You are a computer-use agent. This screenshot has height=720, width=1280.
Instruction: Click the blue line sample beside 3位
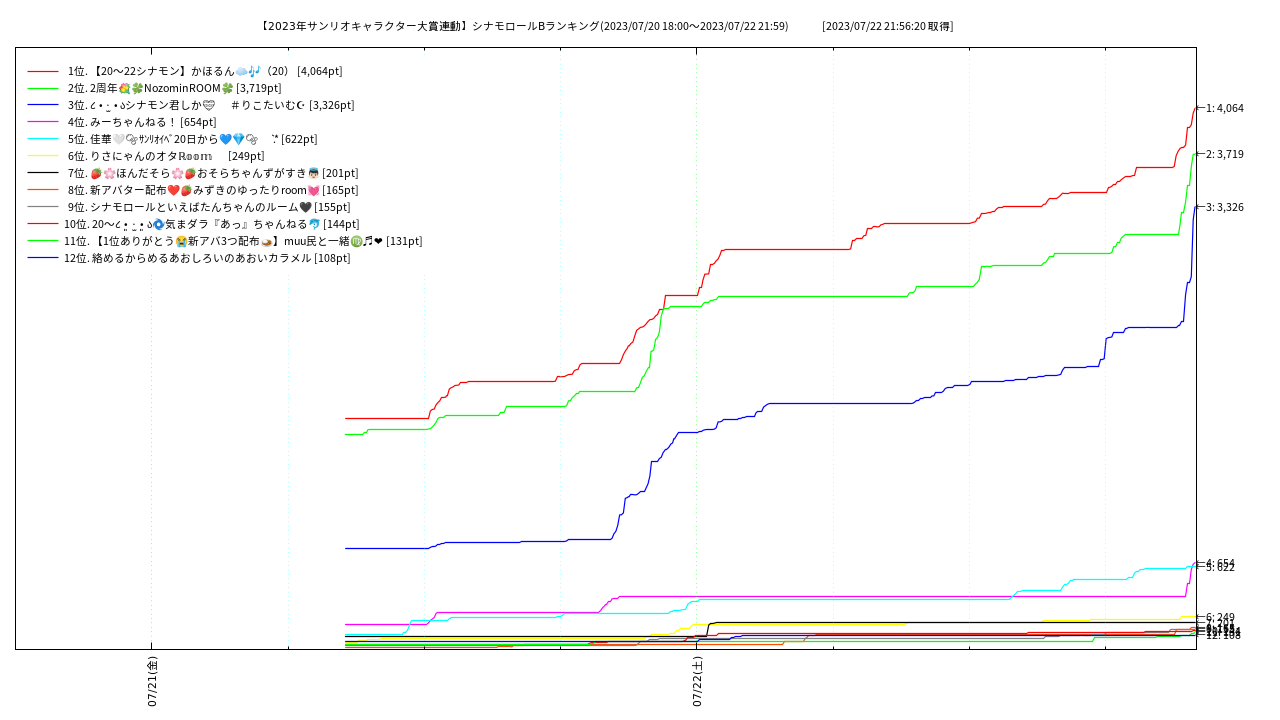43,106
